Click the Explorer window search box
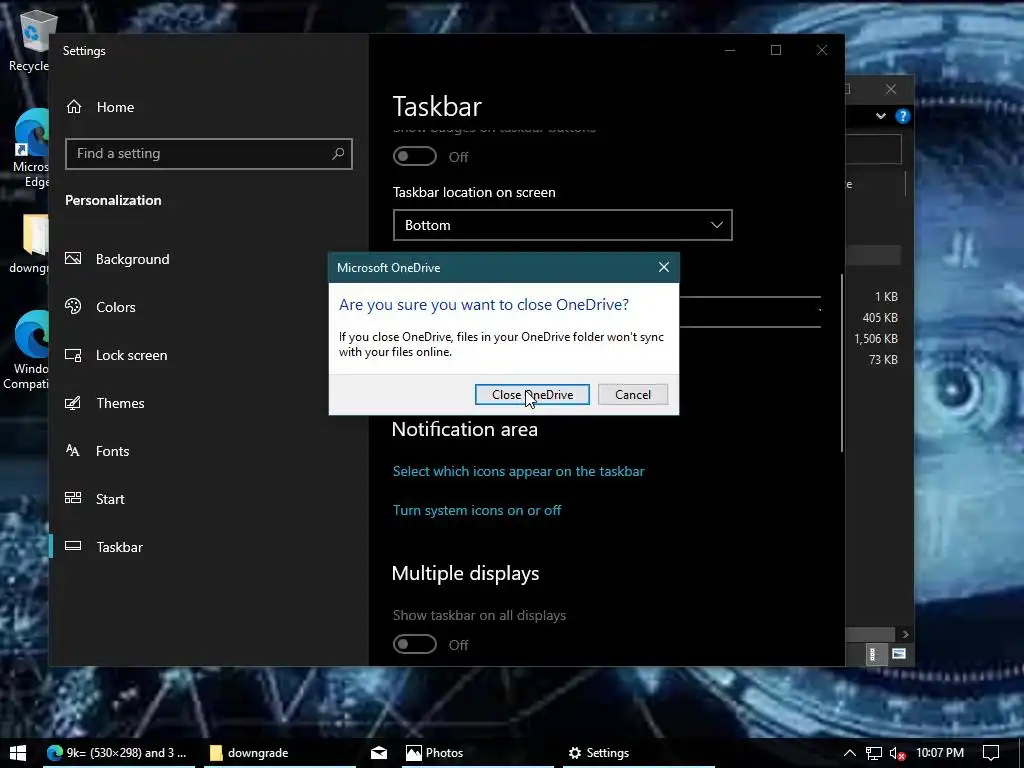Screen dimensions: 1024x768 tap(874, 150)
